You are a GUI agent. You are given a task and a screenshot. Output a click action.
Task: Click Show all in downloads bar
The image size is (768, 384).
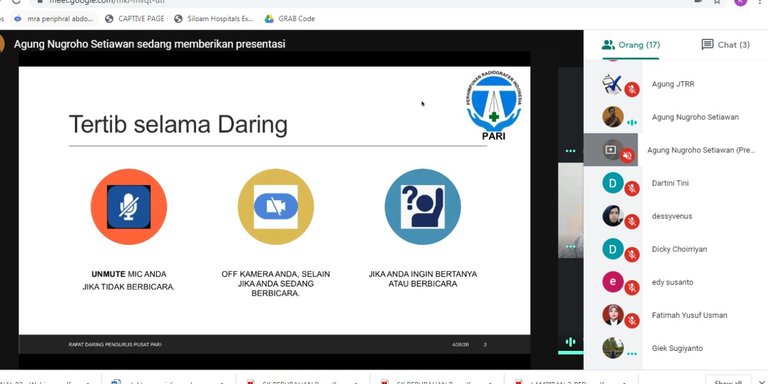727,381
